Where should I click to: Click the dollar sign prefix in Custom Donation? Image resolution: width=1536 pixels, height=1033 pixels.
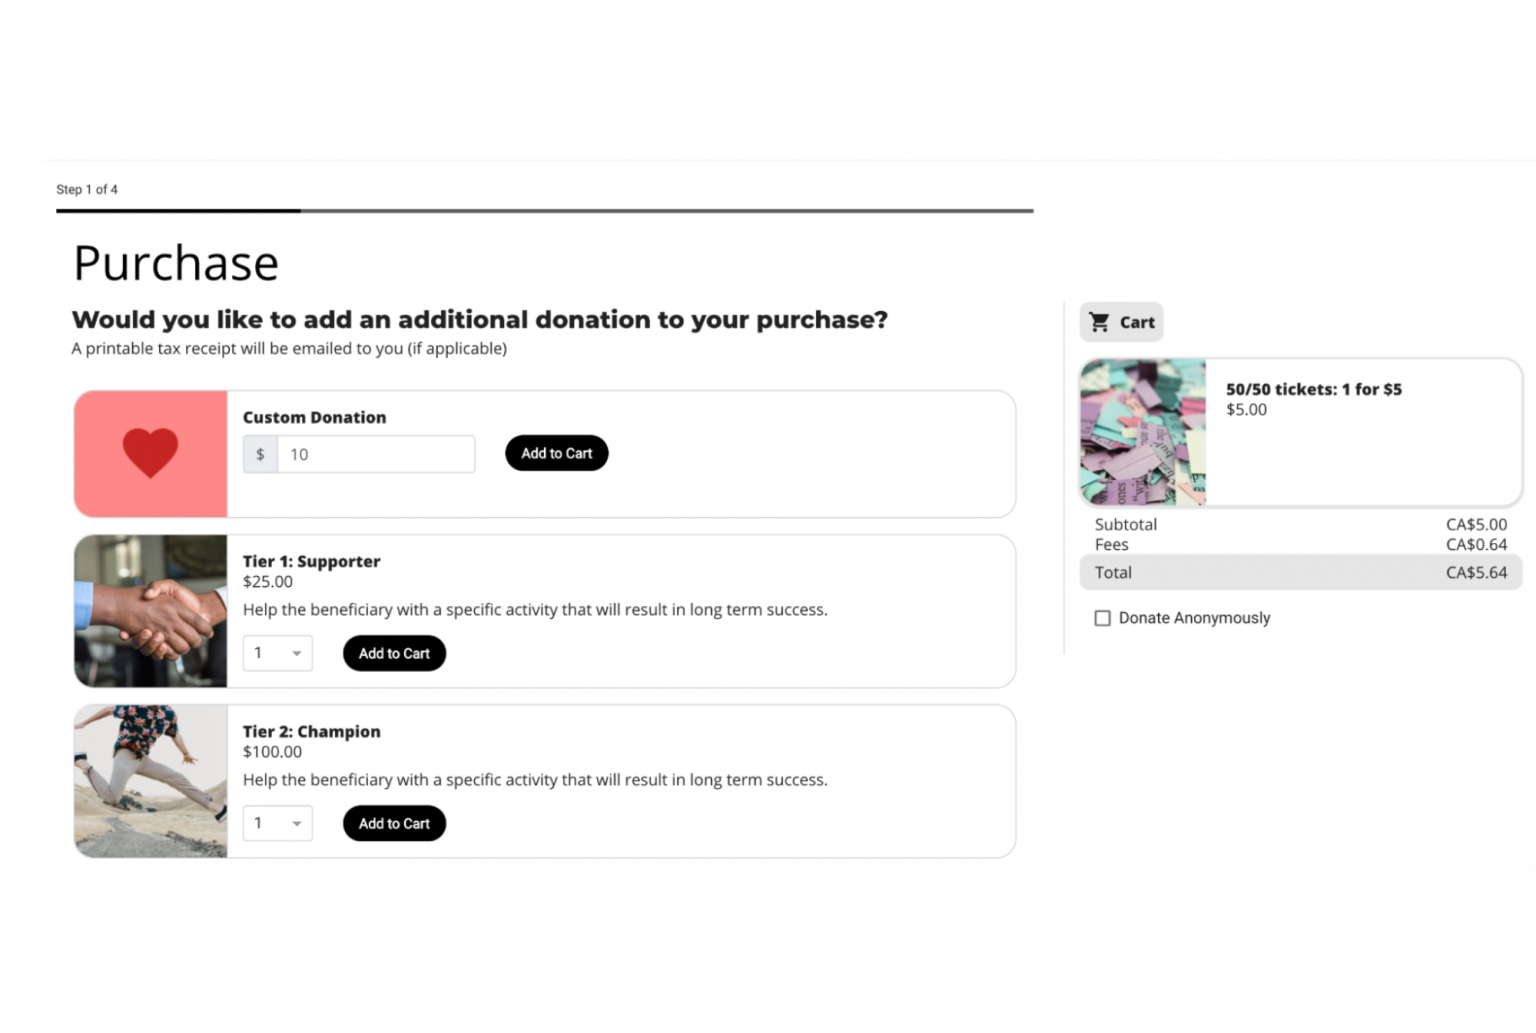tap(260, 454)
